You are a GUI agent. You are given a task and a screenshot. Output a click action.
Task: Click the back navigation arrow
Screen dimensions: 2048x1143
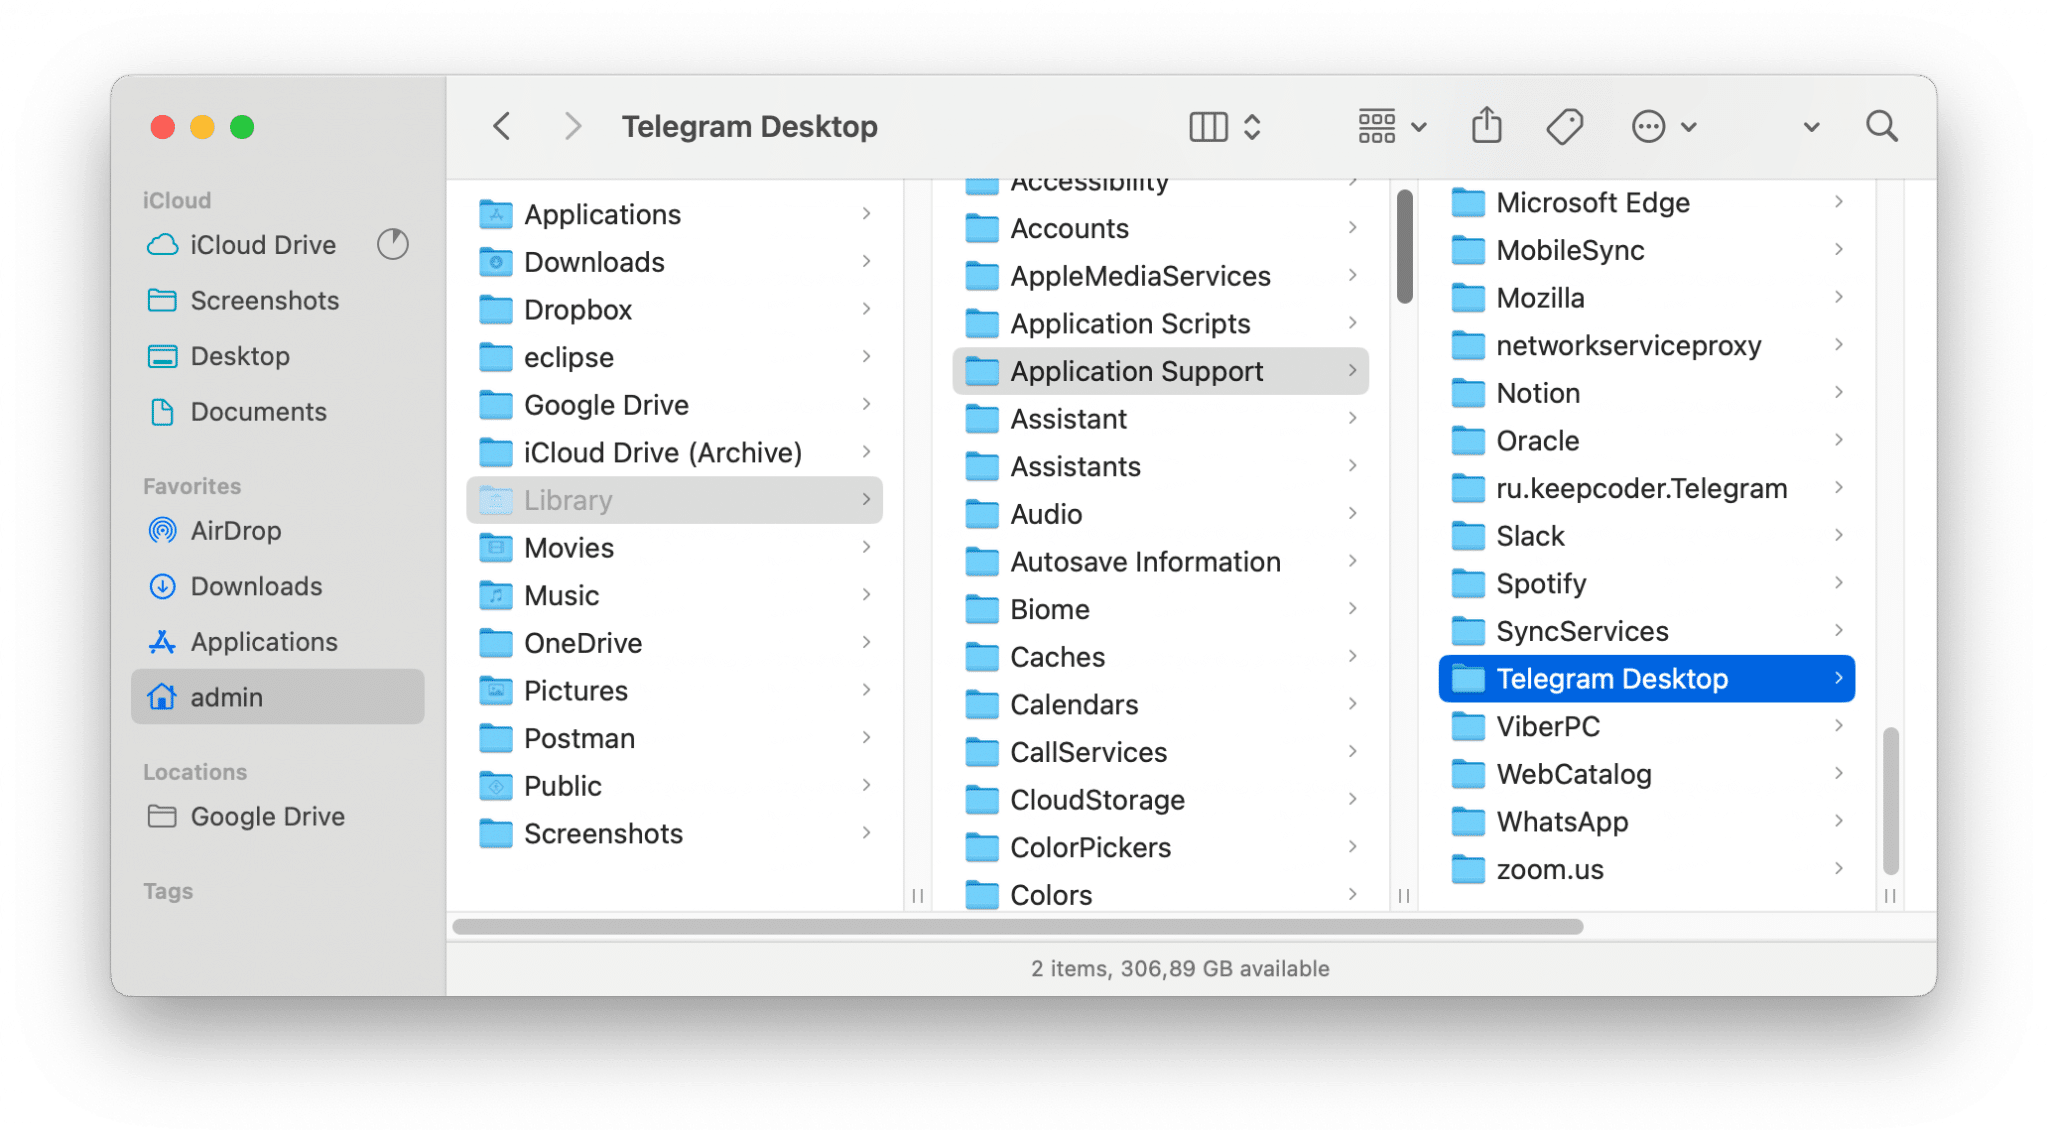[502, 125]
